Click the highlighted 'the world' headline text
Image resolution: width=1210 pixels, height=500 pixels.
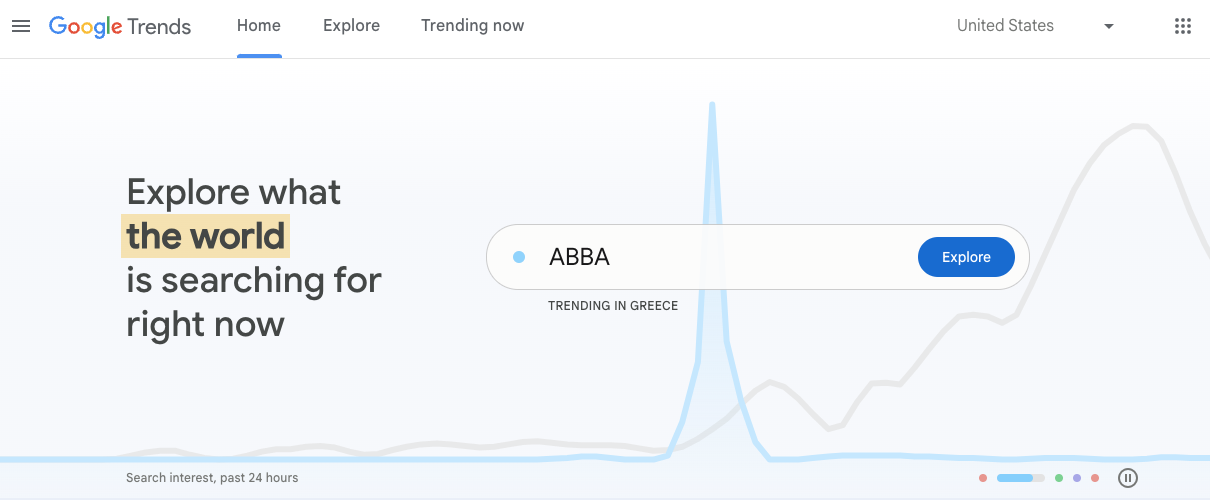tap(206, 236)
